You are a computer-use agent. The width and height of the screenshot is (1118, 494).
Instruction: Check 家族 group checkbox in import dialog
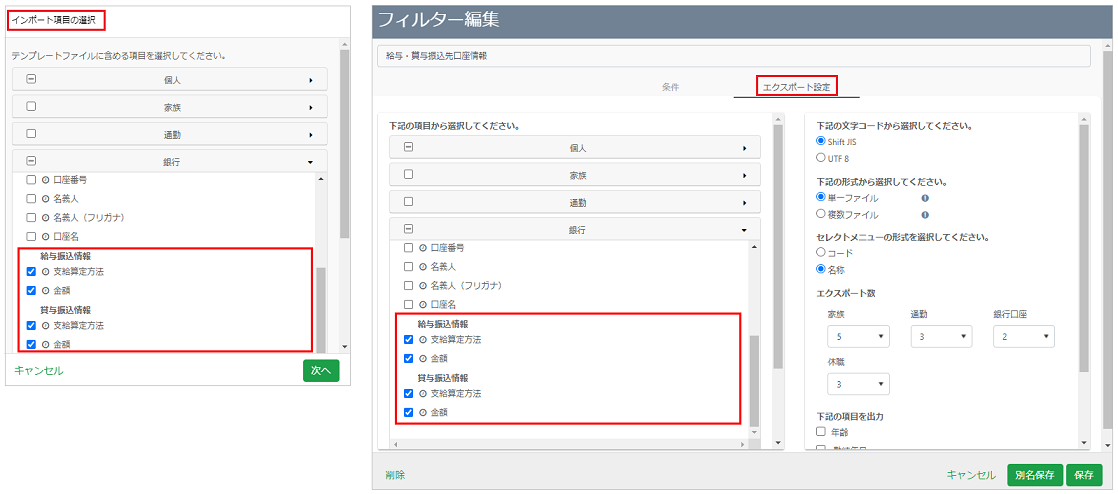(x=31, y=107)
